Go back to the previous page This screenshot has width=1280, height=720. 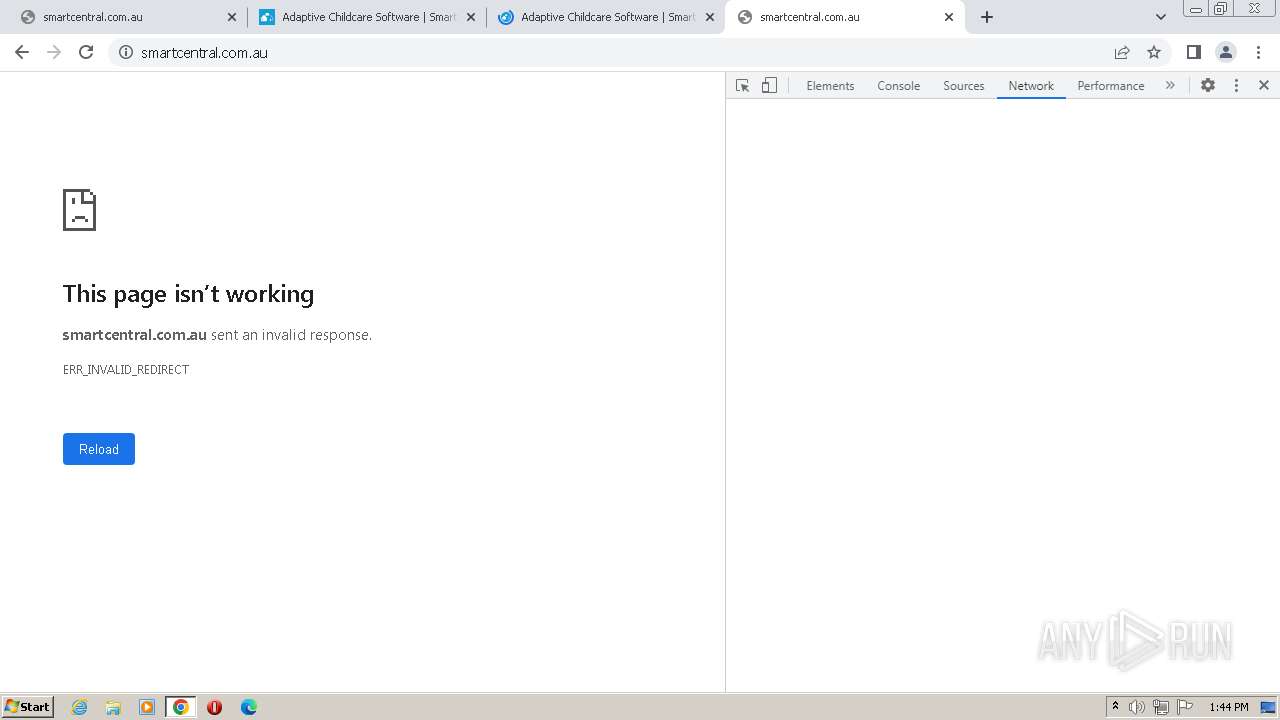click(x=22, y=52)
